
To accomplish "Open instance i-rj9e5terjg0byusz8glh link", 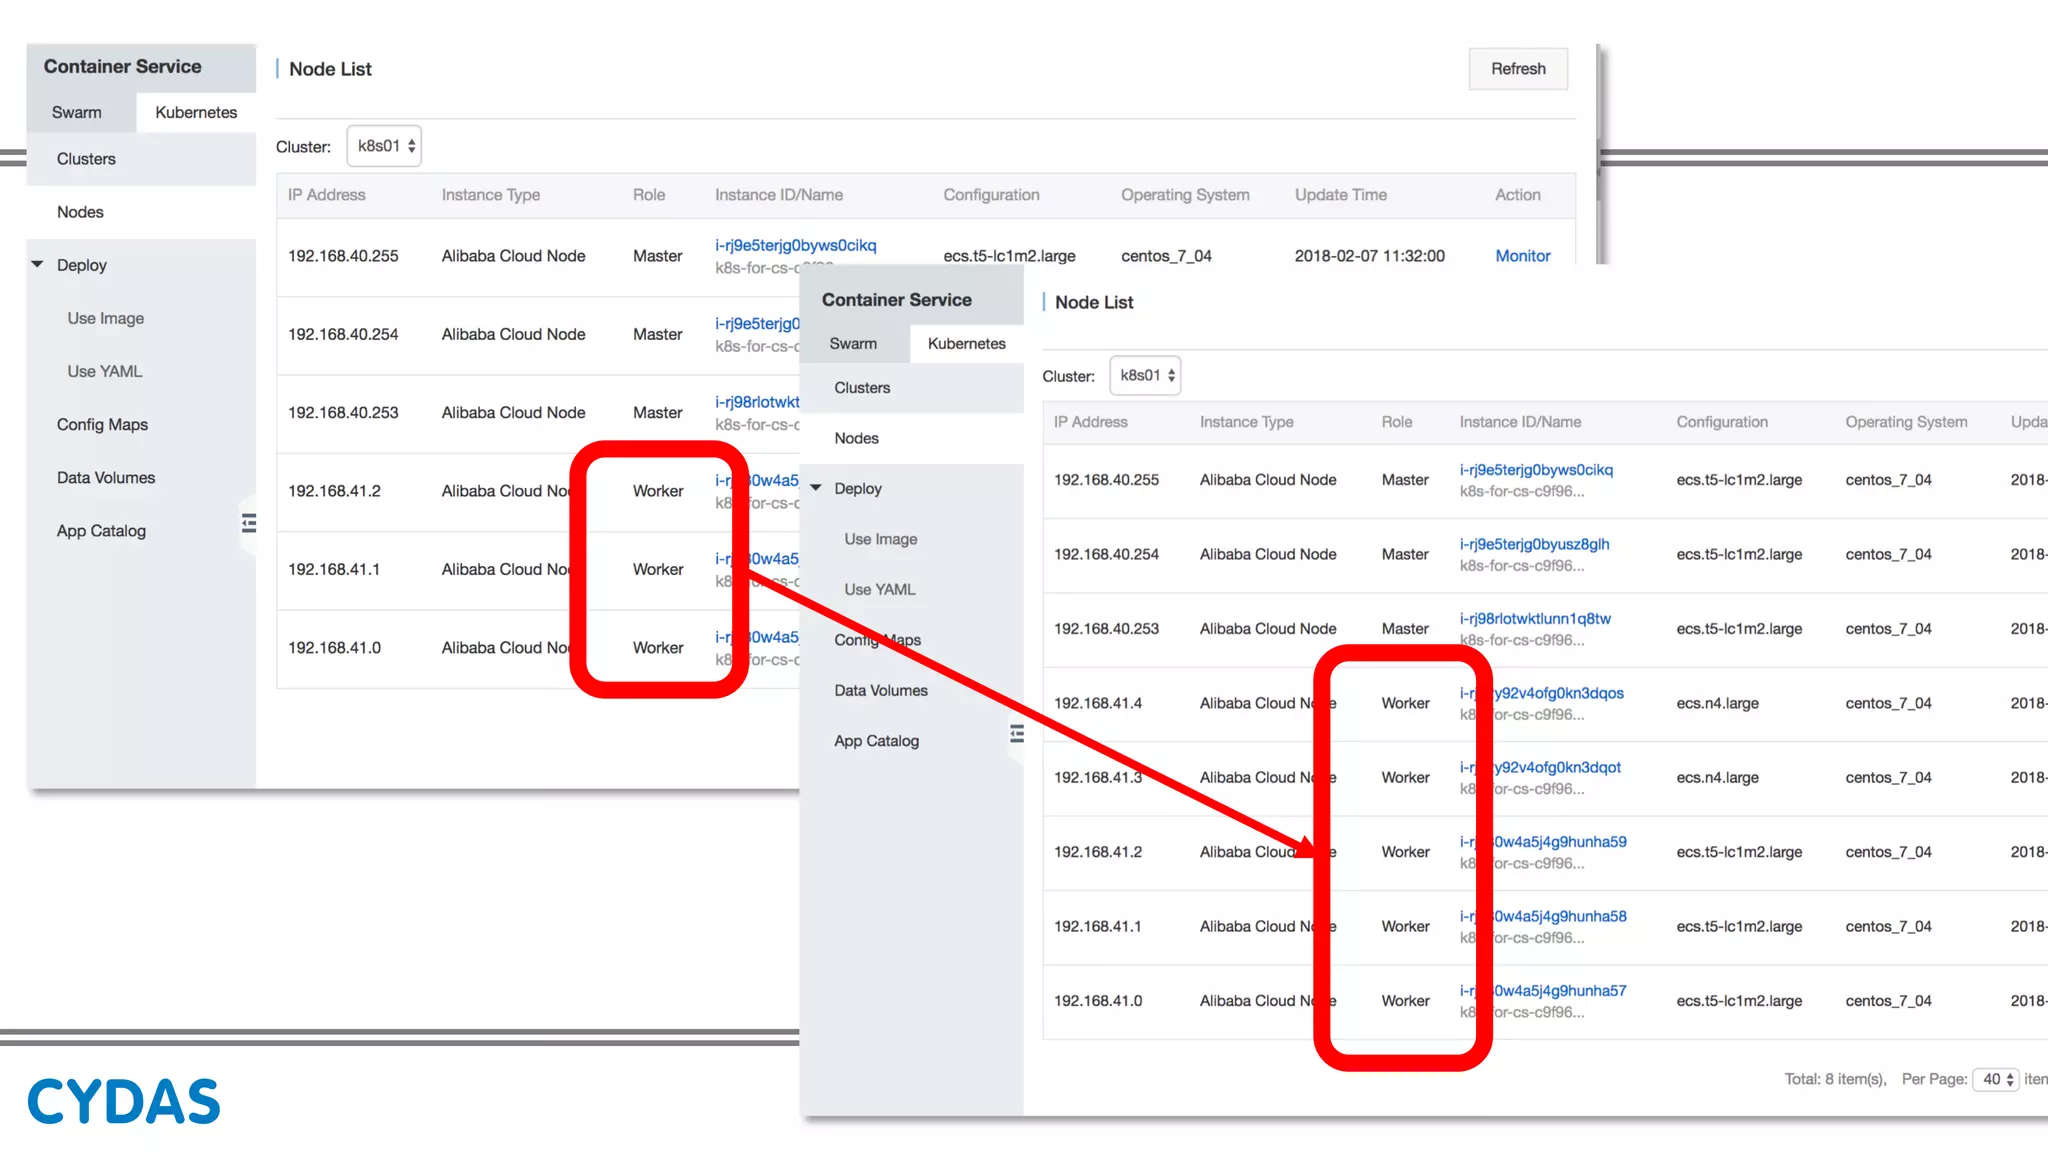I will point(1534,544).
